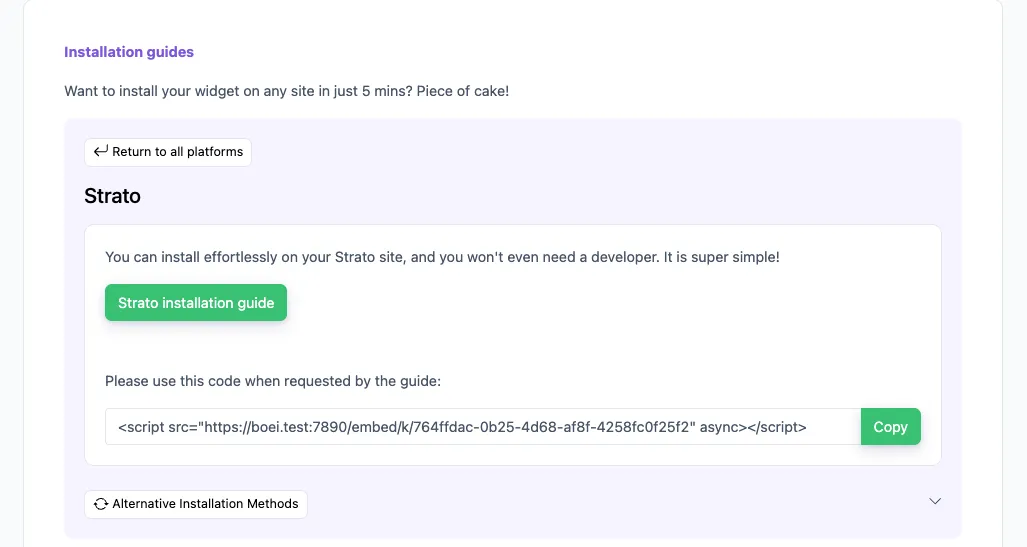1027x547 pixels.
Task: Click the return arrow icon
Action: pos(100,152)
